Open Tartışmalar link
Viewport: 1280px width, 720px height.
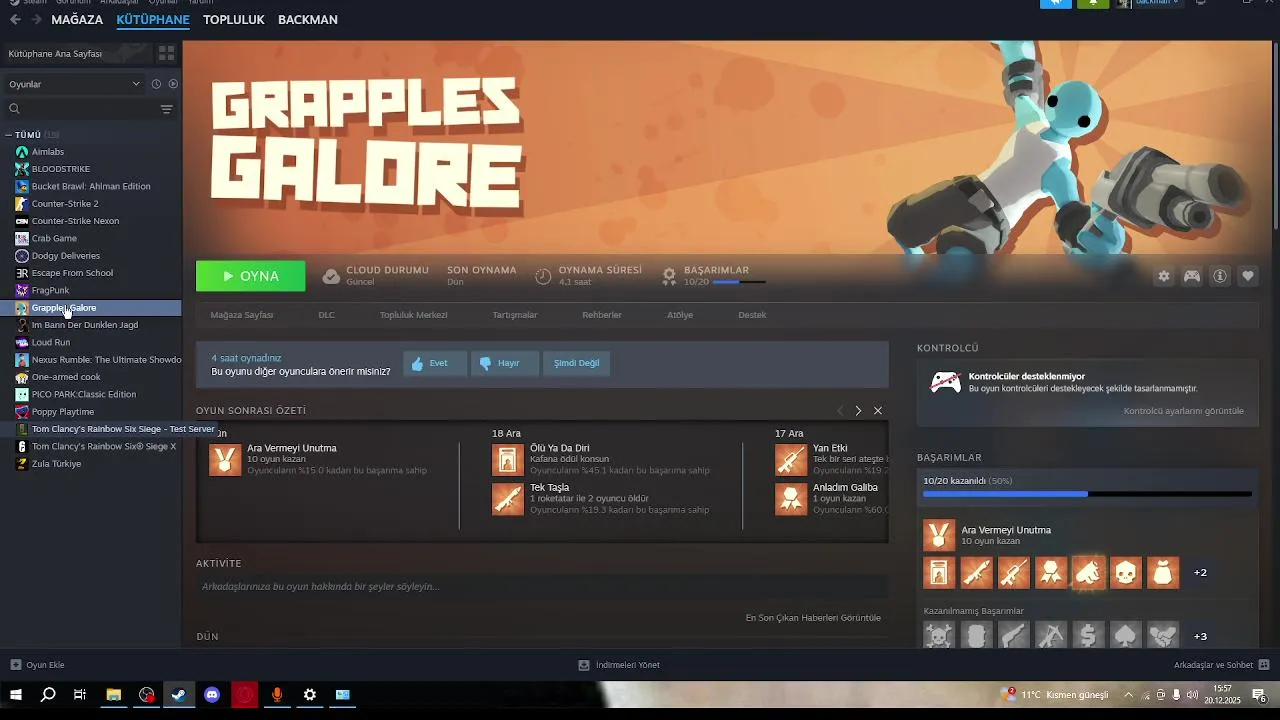tap(515, 315)
